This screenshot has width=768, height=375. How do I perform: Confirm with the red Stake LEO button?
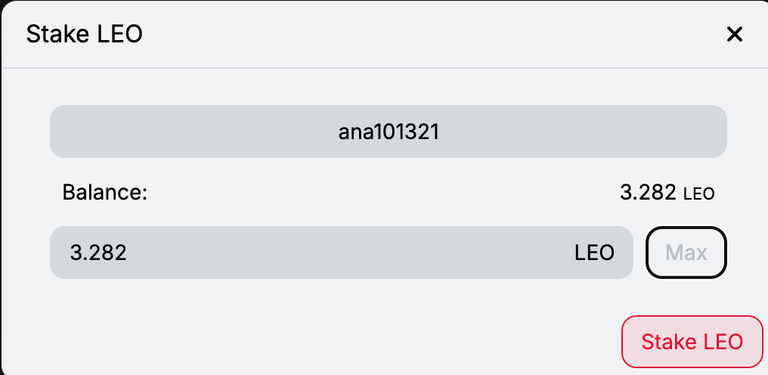click(x=692, y=342)
